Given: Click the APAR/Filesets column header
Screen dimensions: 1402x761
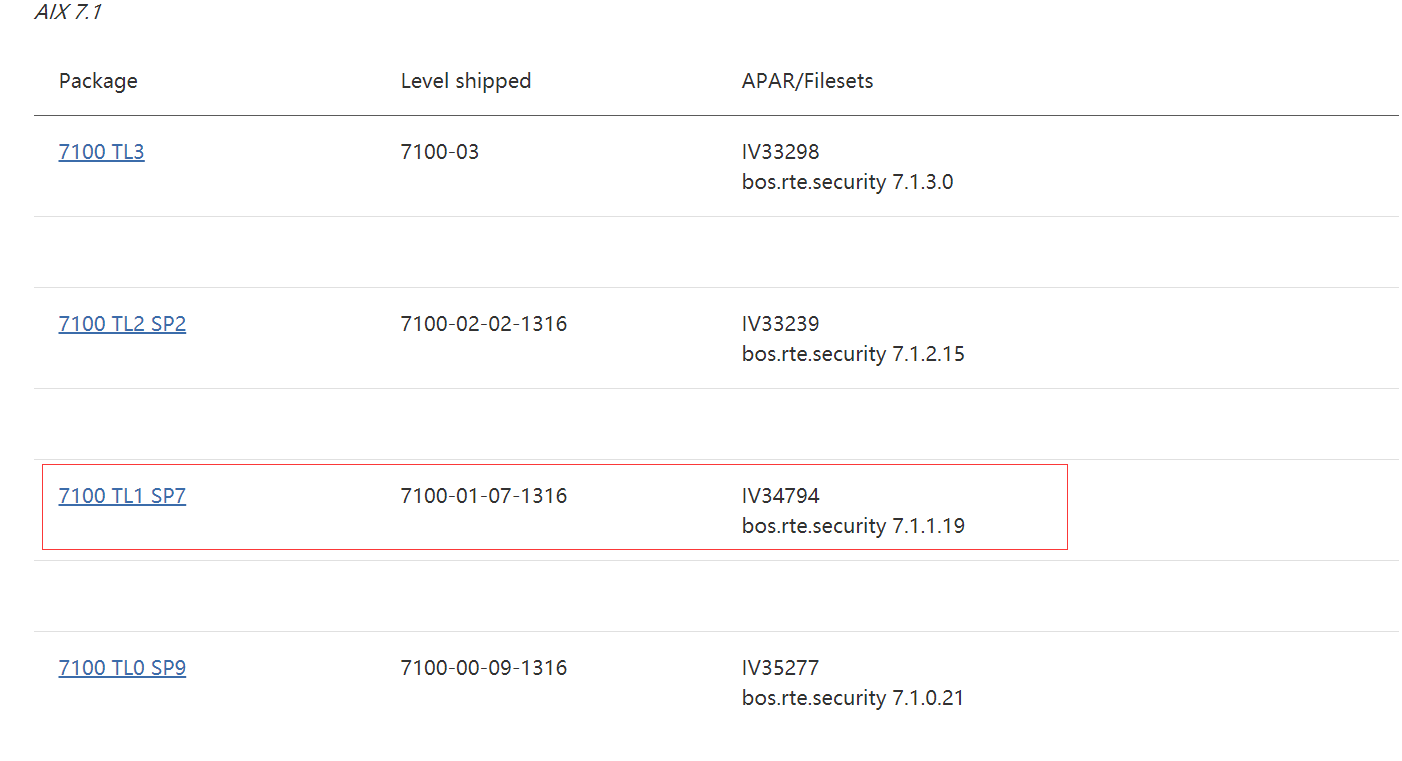Looking at the screenshot, I should pos(807,81).
